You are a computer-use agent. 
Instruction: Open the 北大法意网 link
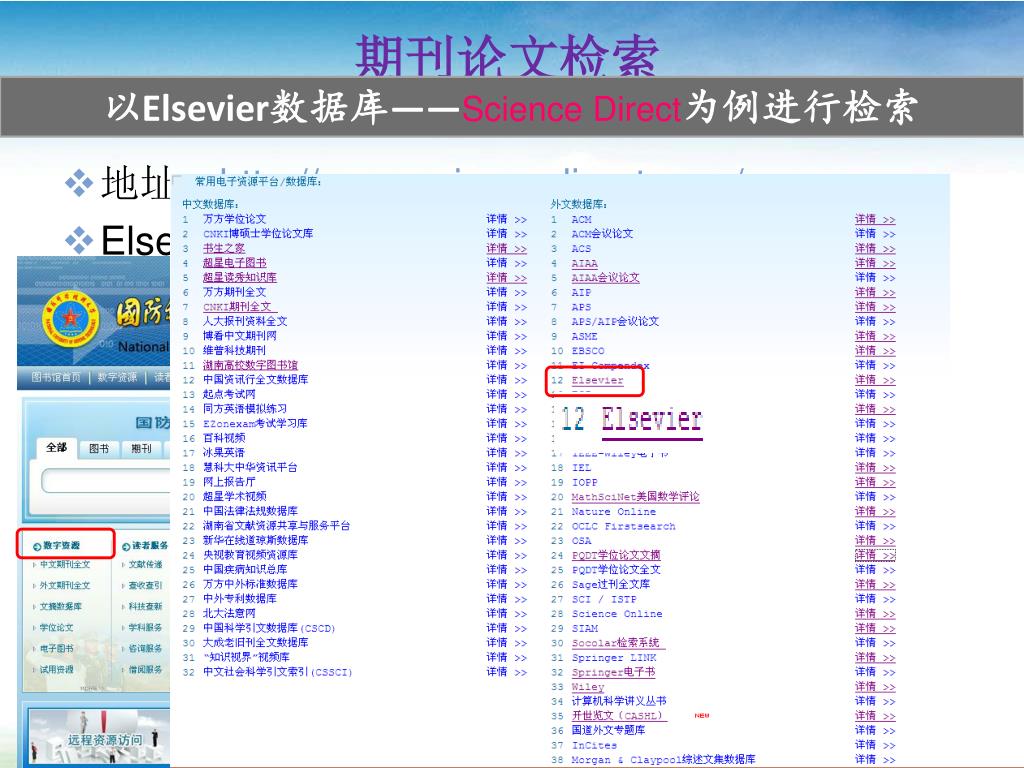coord(229,613)
